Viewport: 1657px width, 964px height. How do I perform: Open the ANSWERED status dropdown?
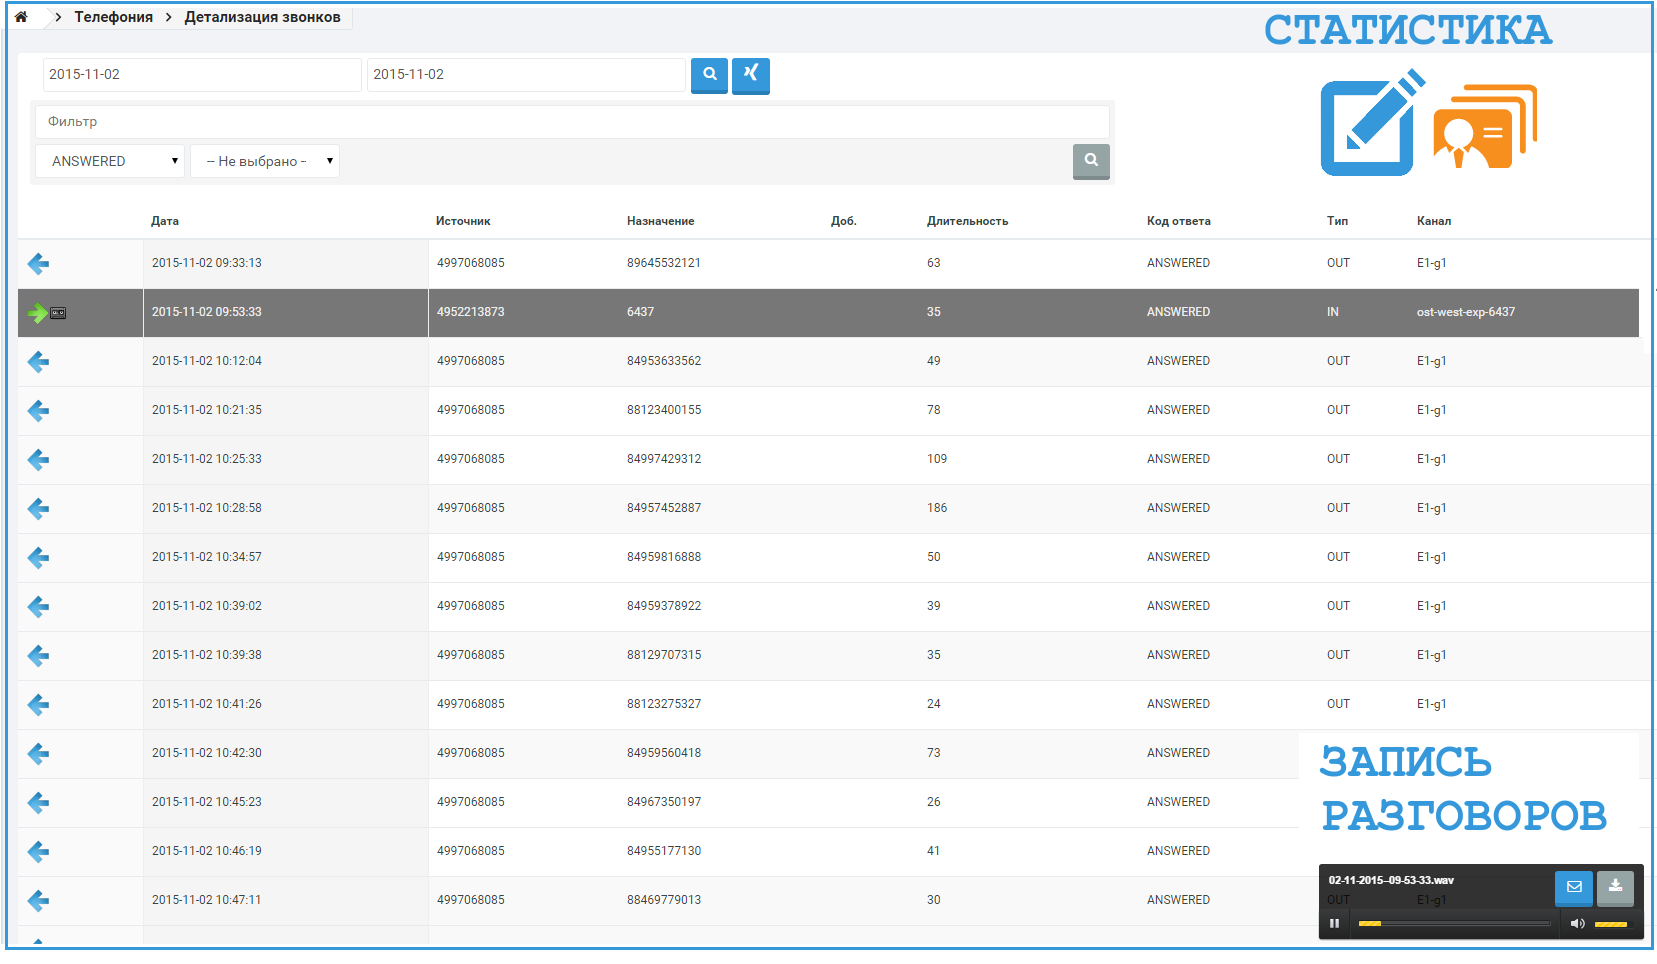110,161
